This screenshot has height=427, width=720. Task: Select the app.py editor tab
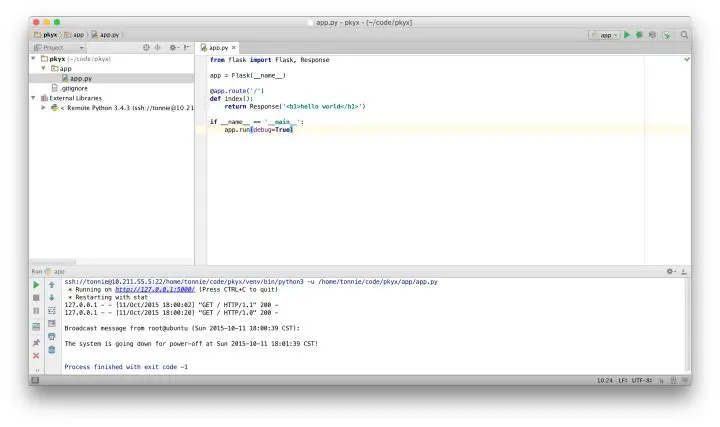point(218,48)
